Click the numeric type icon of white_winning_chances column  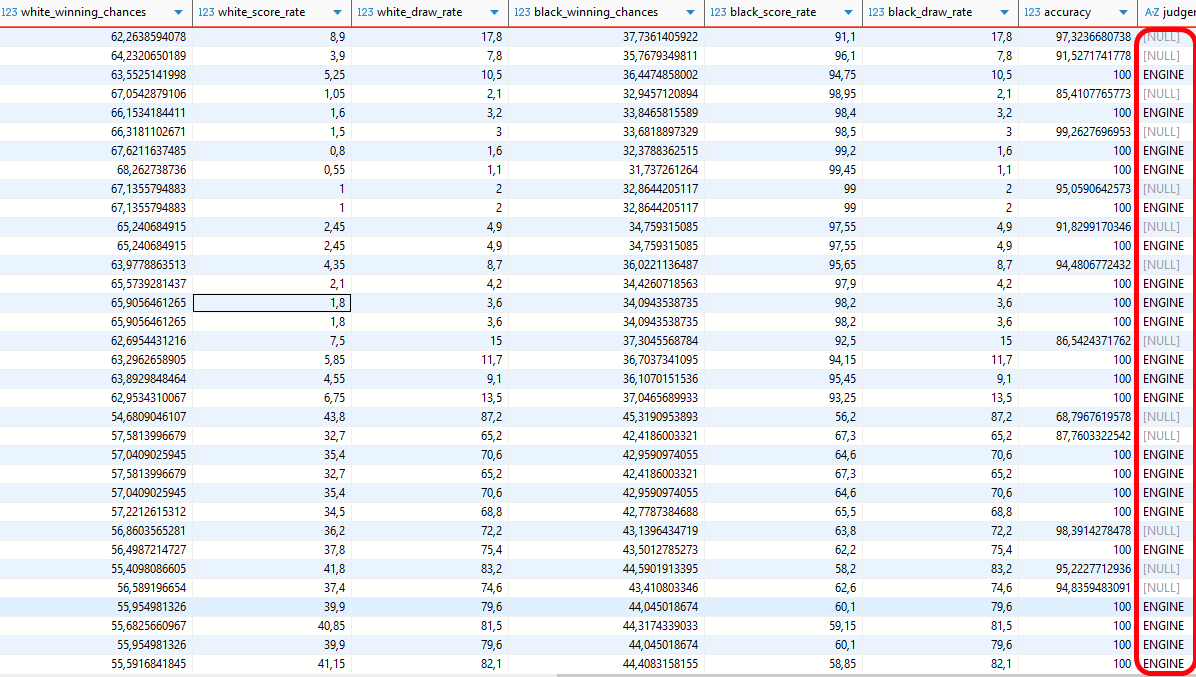pos(10,13)
